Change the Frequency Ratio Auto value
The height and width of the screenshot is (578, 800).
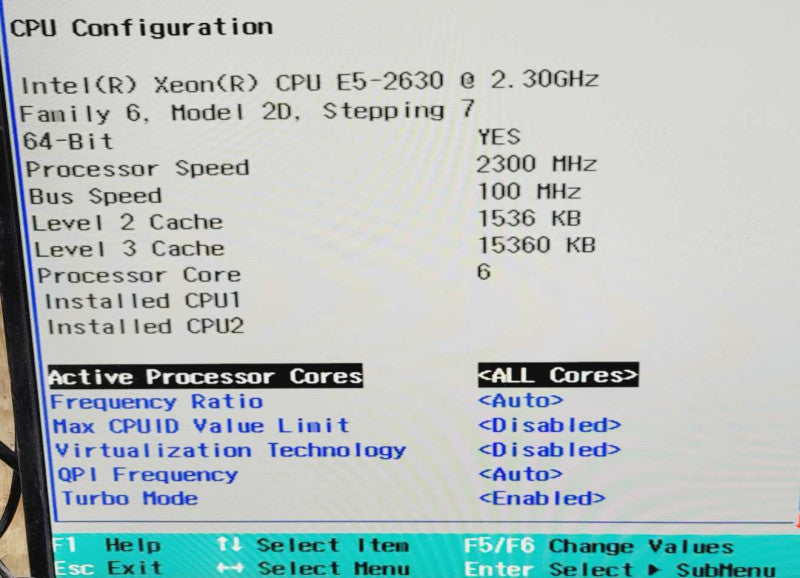(x=521, y=400)
